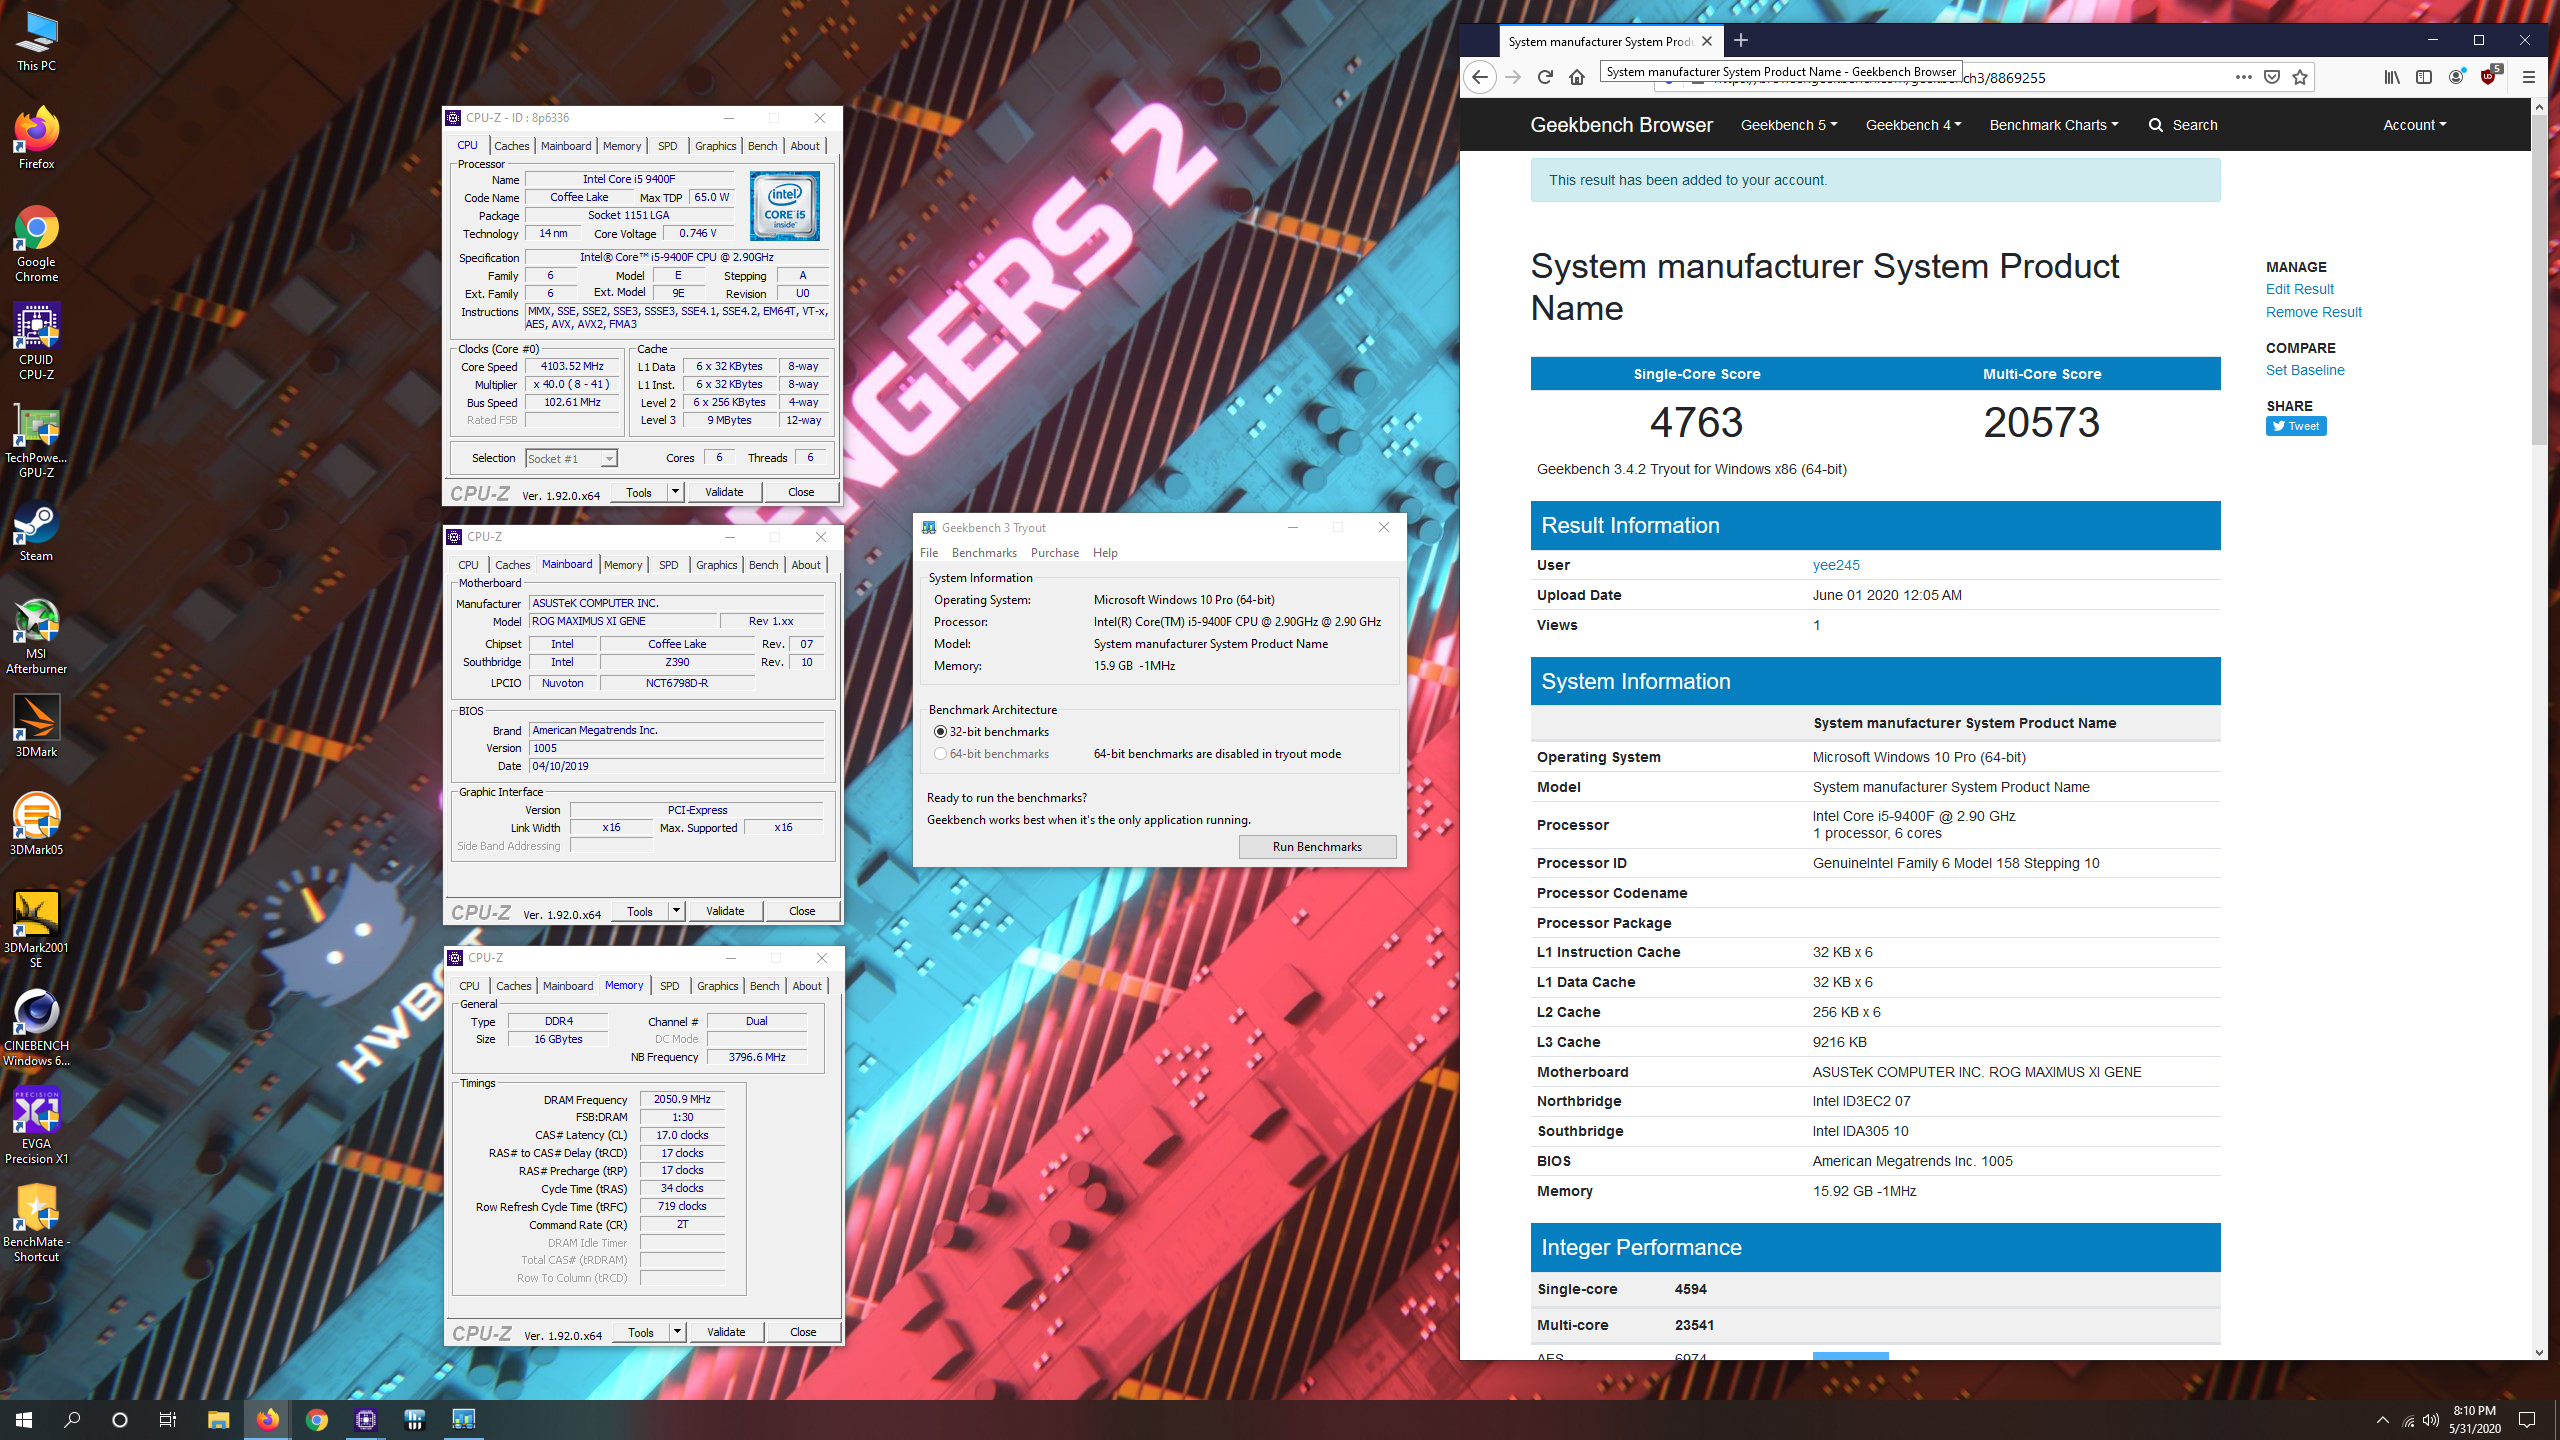The width and height of the screenshot is (2560, 1440).
Task: Click Firefox back navigation arrow
Action: [1480, 77]
